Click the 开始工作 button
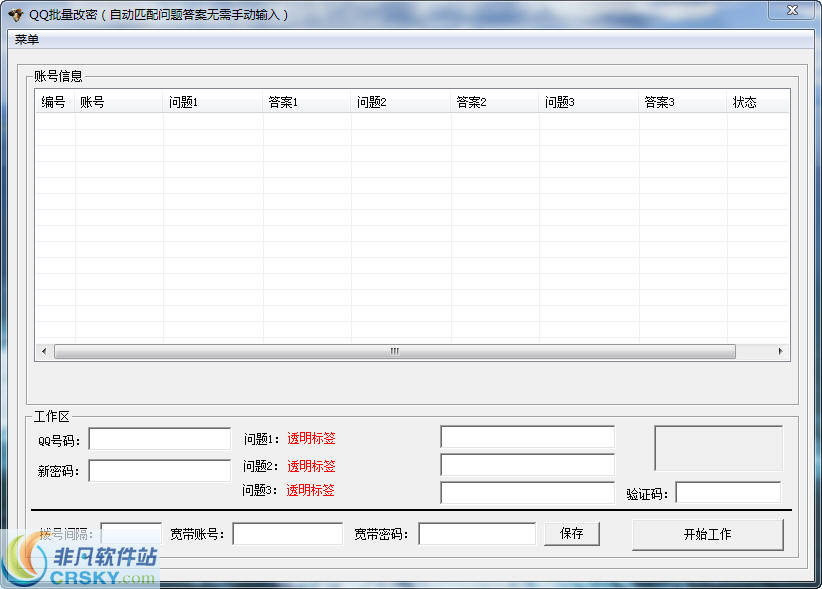The height and width of the screenshot is (589, 822). (708, 535)
